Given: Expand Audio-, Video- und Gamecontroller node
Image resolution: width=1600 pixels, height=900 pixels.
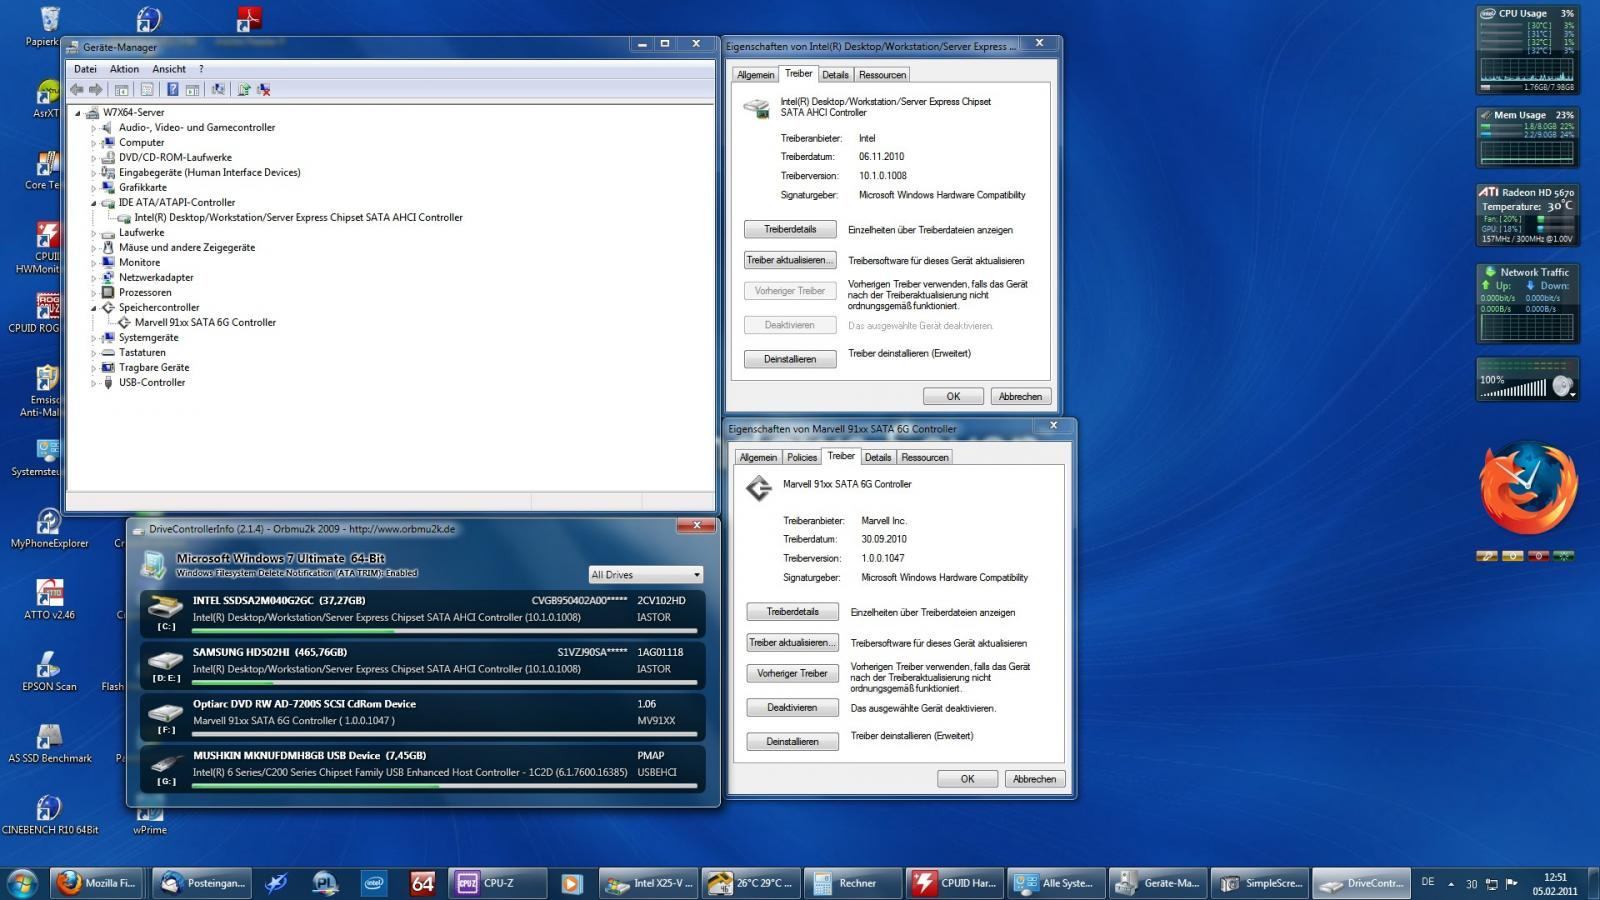Looking at the screenshot, I should tap(94, 128).
